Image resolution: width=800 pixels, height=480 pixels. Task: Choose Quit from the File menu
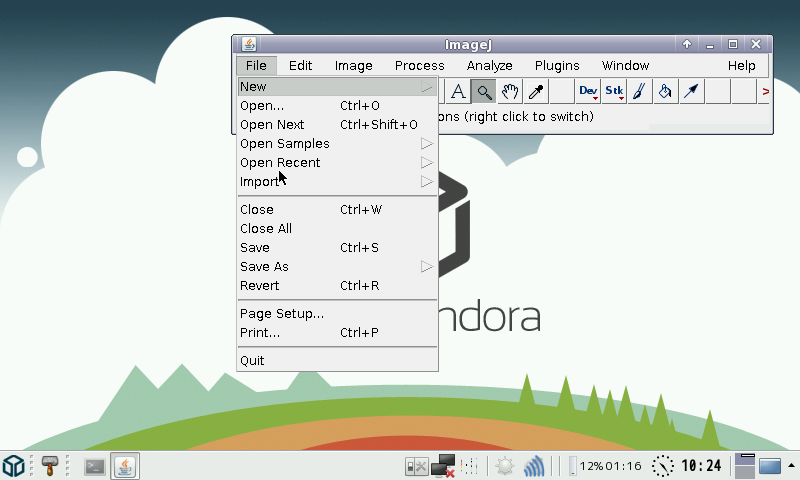[337, 361]
